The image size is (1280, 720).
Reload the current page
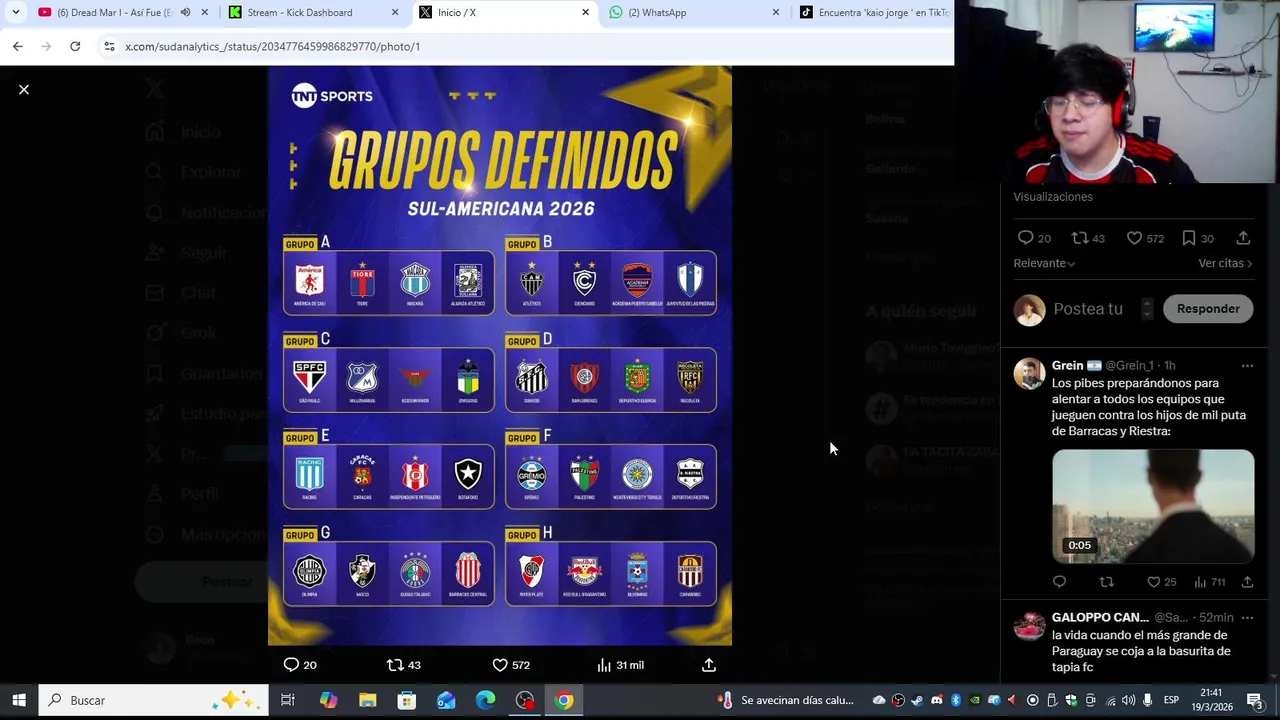[75, 46]
